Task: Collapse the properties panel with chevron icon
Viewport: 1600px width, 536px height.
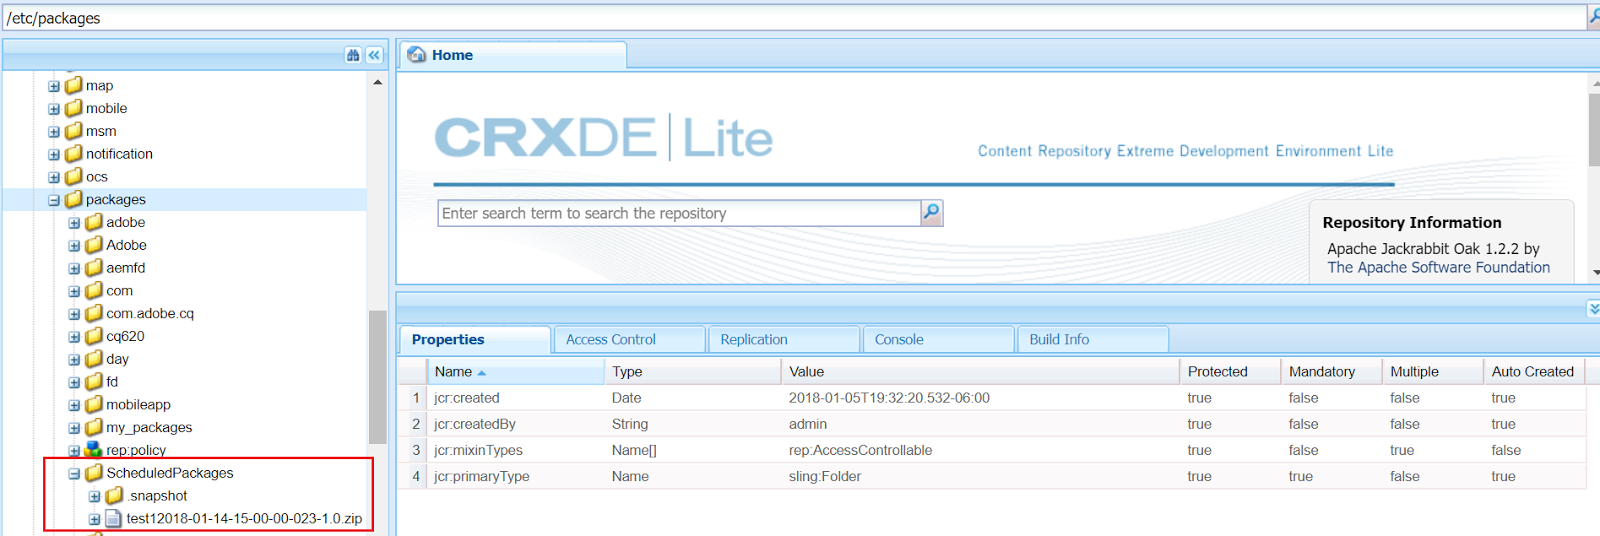Action: pos(1593,309)
